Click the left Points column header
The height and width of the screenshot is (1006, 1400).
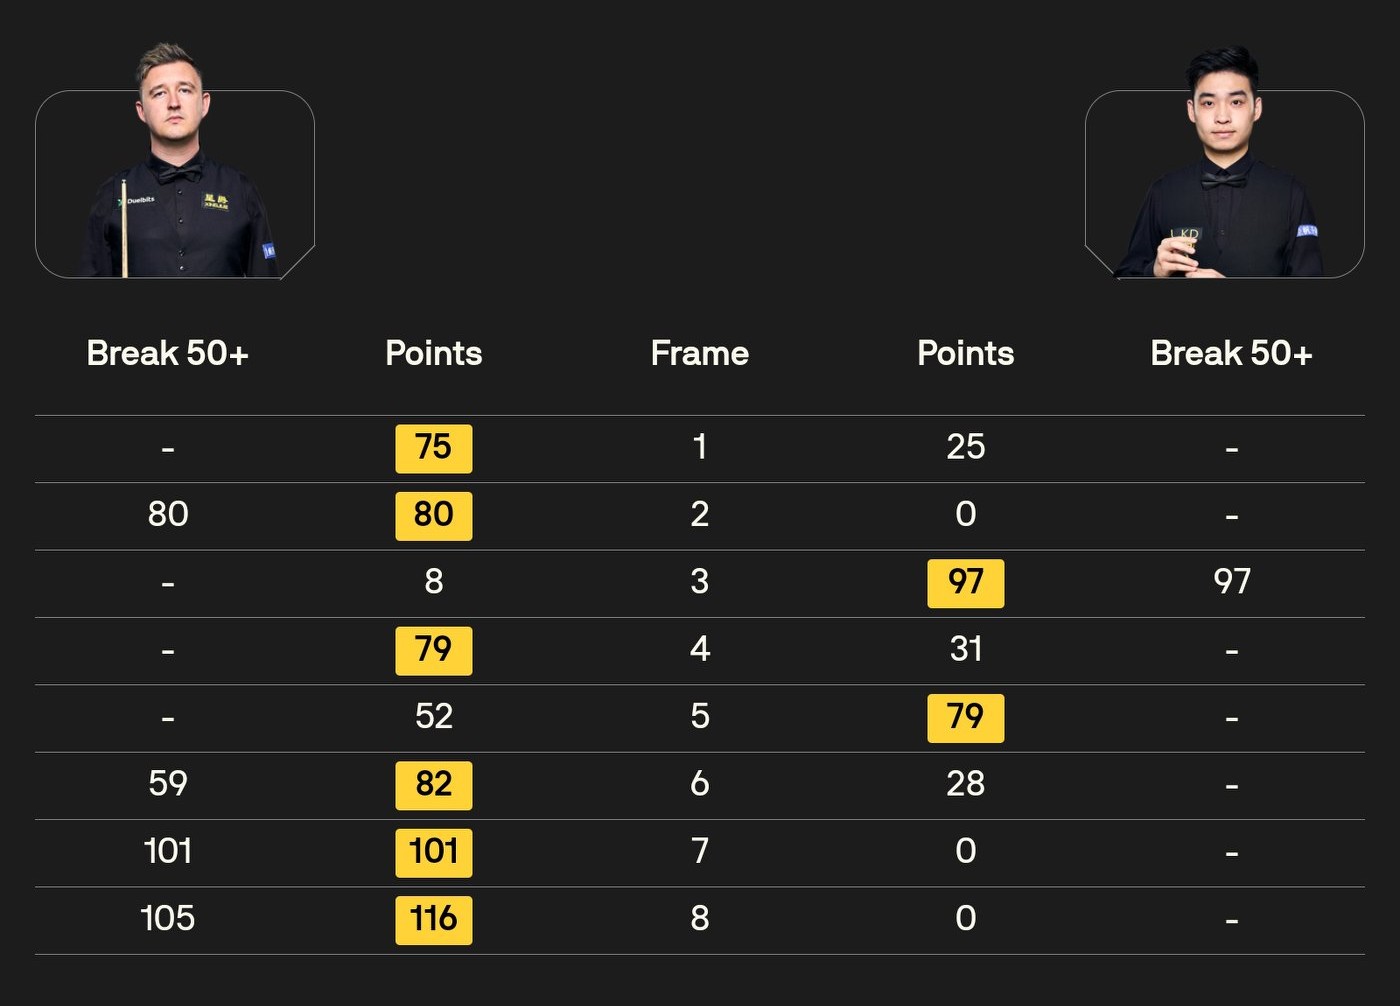[433, 353]
